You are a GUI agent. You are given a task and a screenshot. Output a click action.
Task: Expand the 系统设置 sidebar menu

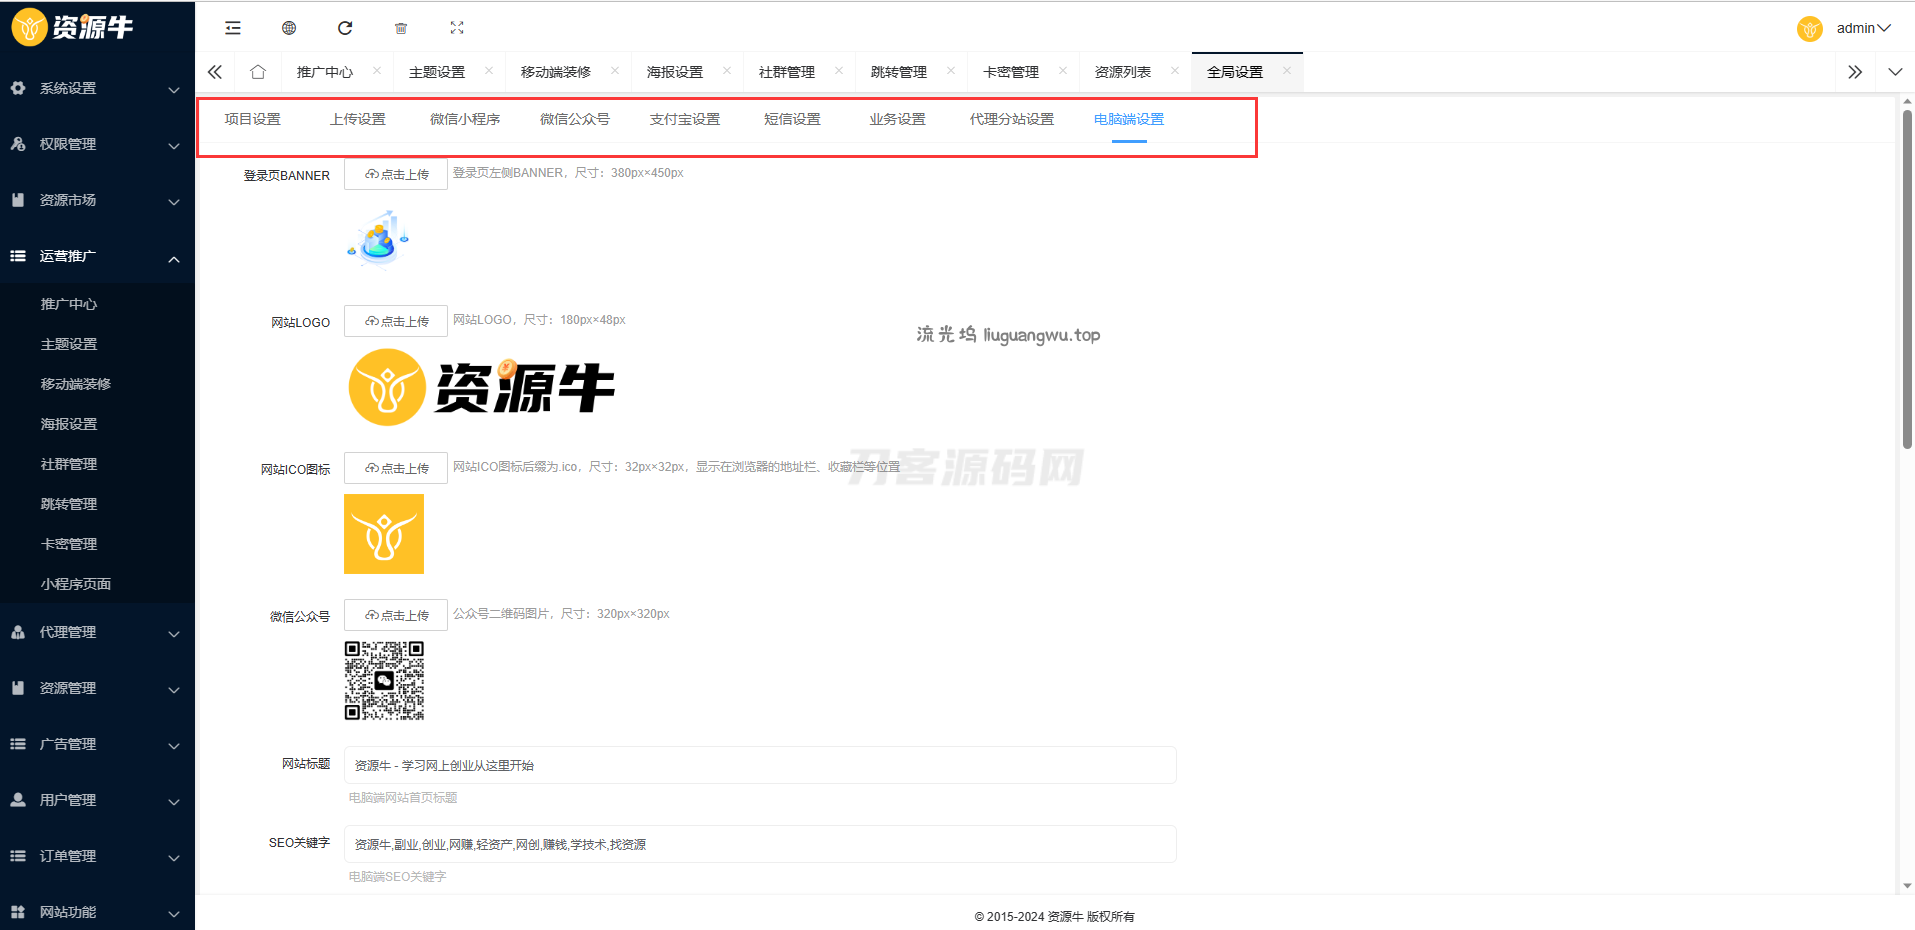point(97,88)
